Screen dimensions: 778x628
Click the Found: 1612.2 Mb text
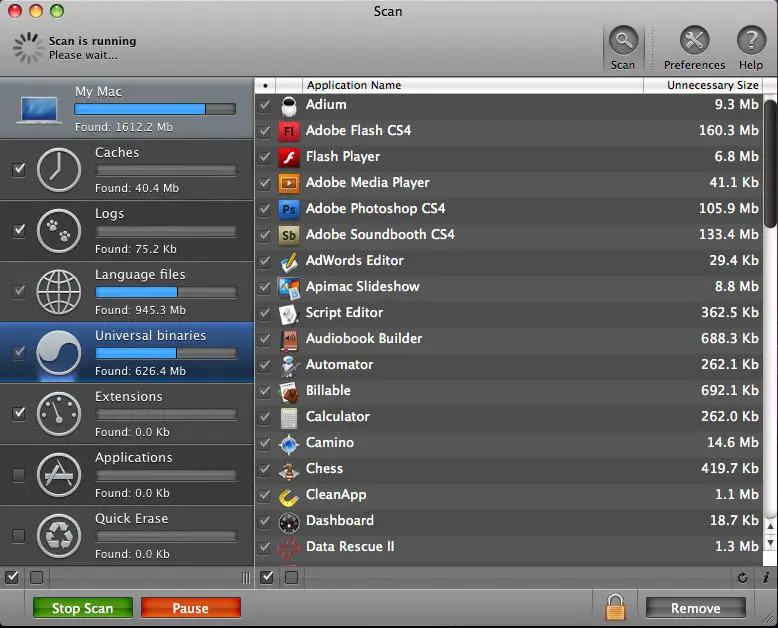click(124, 127)
